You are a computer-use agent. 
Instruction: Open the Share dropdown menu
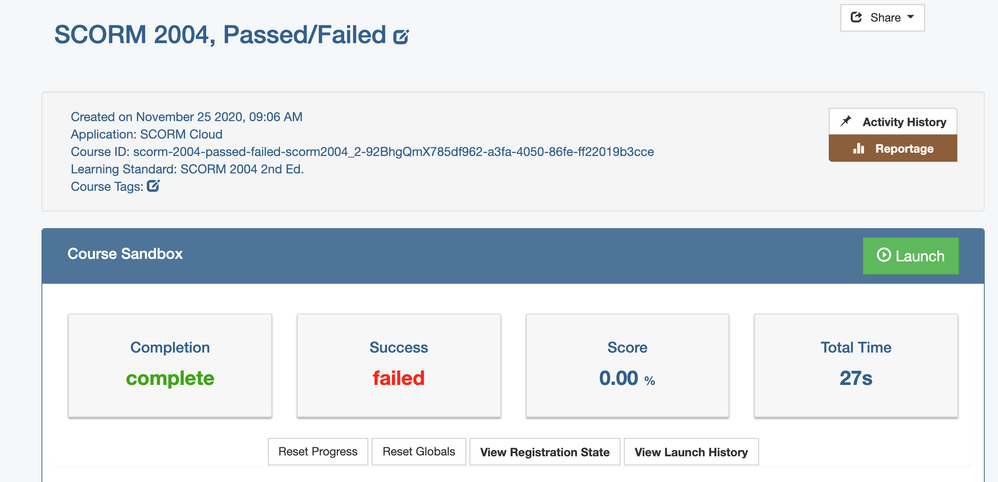tap(882, 18)
